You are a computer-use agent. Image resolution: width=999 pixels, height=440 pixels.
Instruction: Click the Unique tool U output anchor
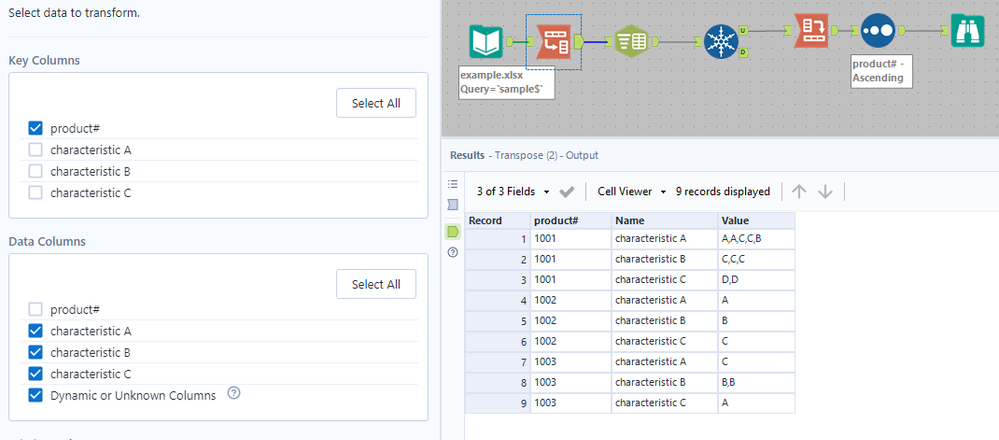pos(744,30)
